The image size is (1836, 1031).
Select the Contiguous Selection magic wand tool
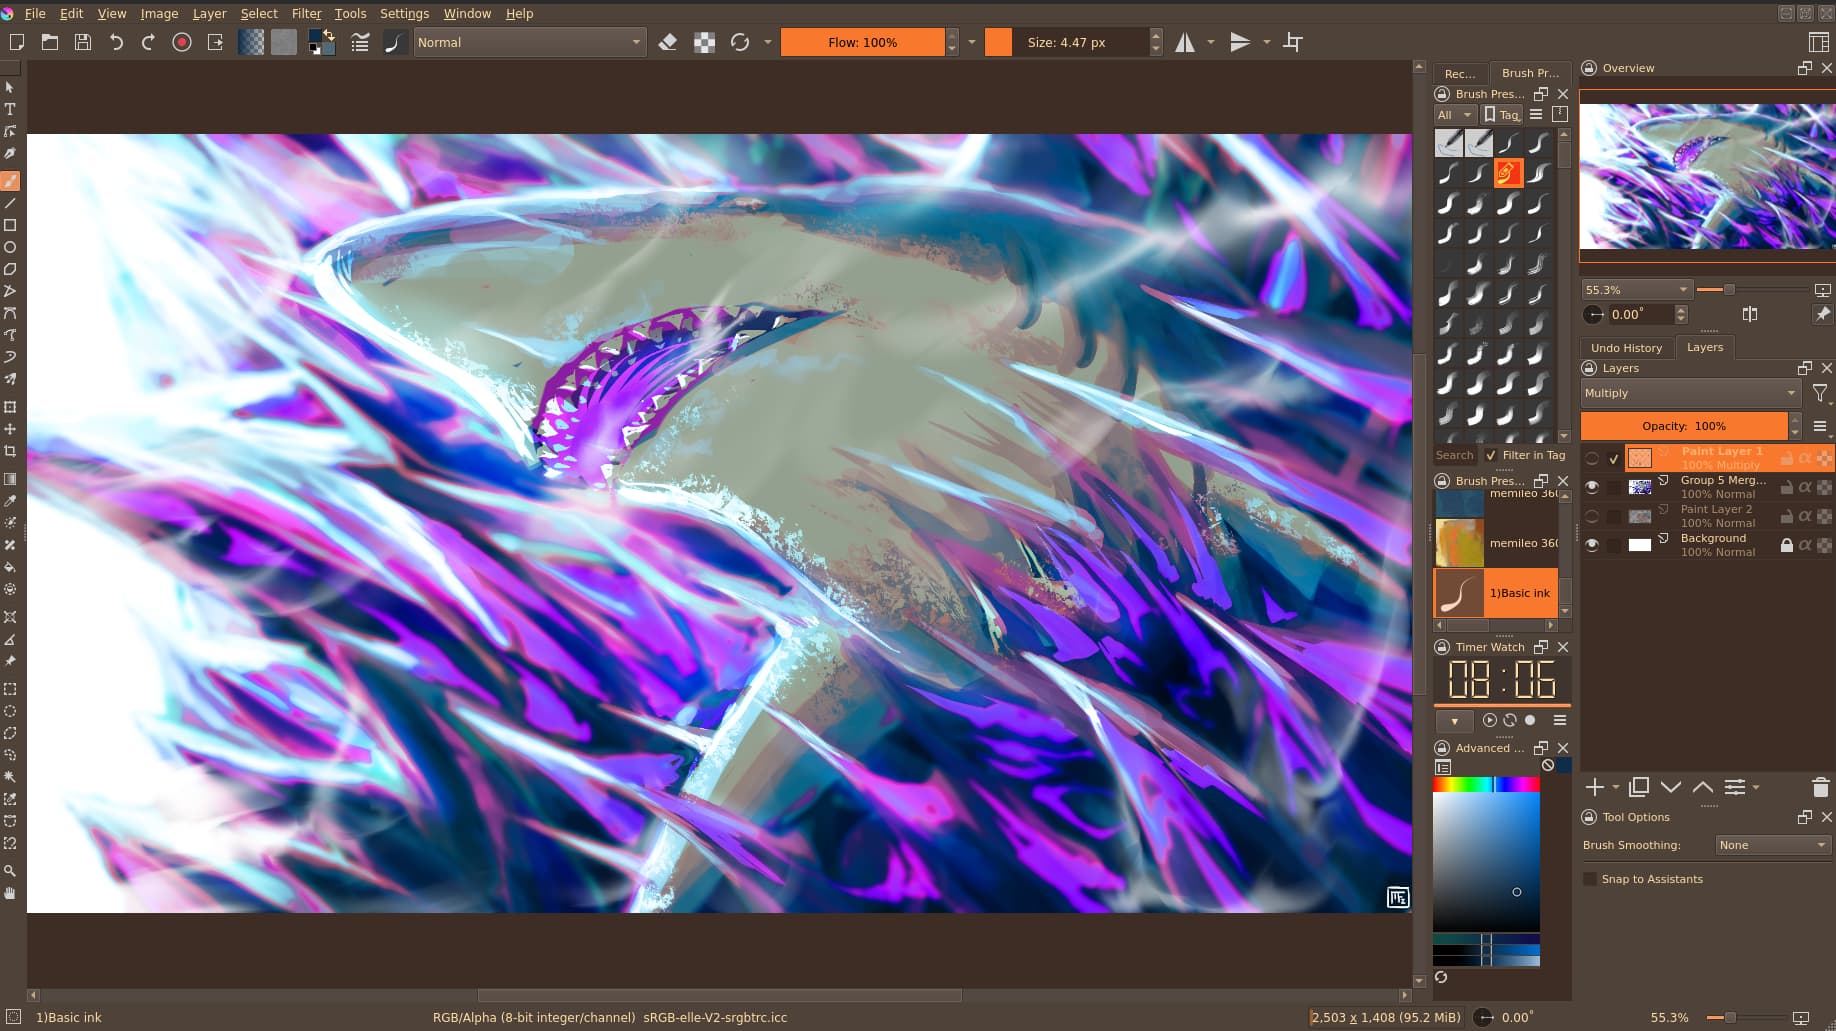pyautogui.click(x=10, y=777)
